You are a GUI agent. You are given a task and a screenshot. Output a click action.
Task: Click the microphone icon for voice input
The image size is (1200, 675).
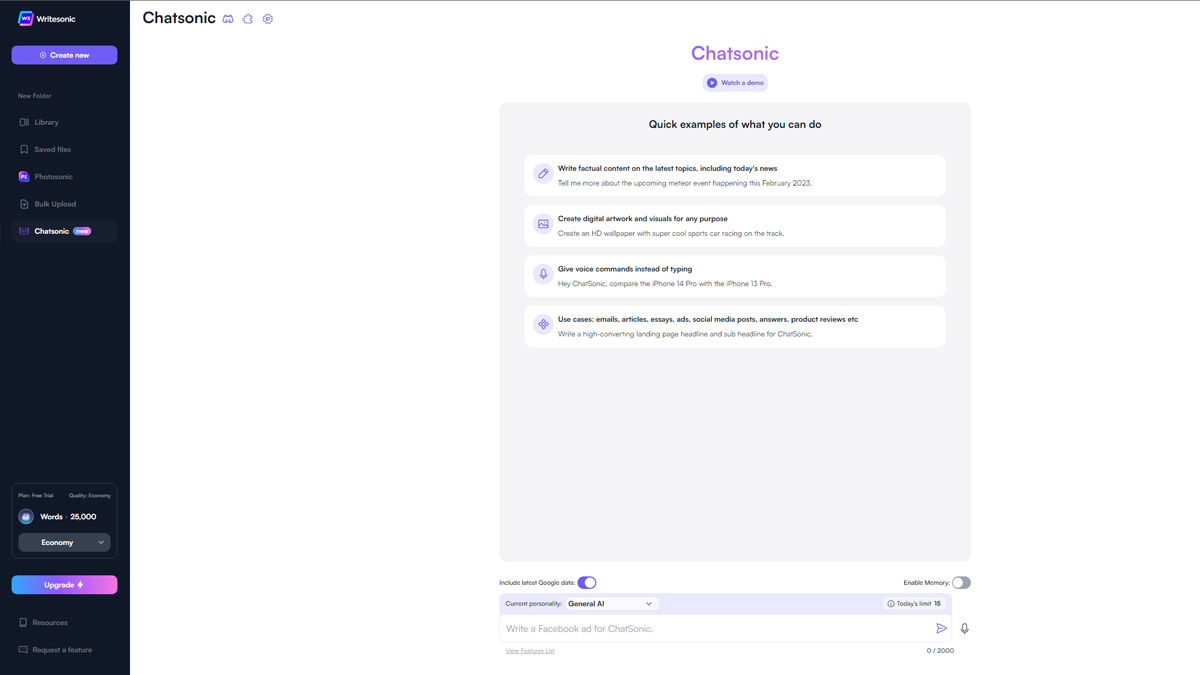point(964,629)
